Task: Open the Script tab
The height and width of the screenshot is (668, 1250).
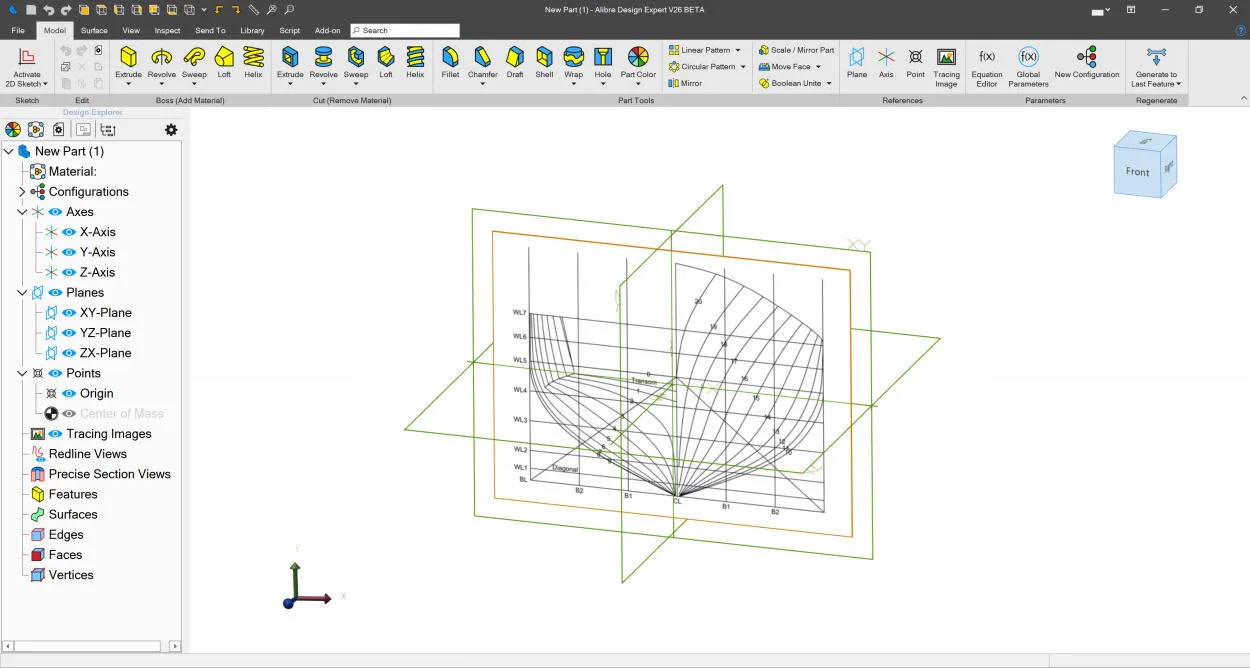Action: [290, 30]
